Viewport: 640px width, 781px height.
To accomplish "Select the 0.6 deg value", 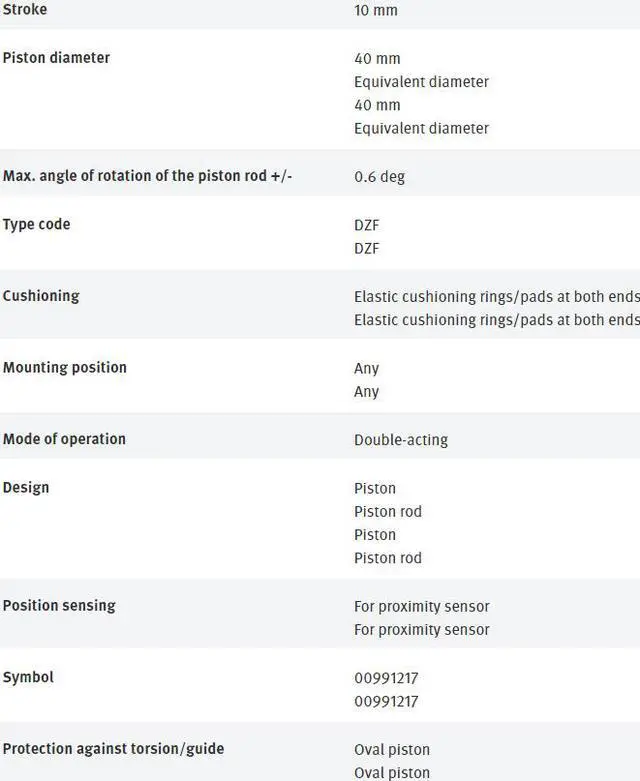I will pos(379,177).
